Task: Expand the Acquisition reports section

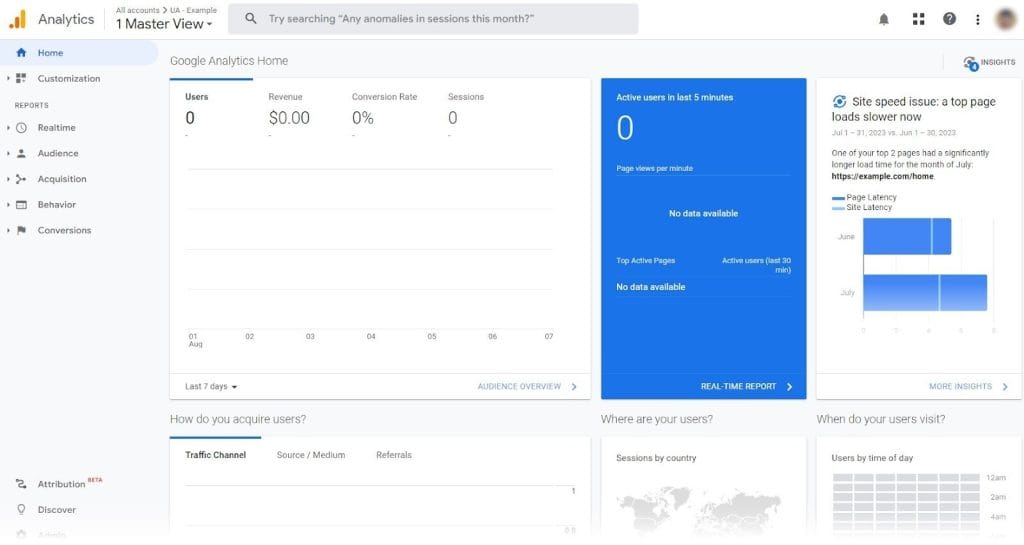Action: point(61,179)
